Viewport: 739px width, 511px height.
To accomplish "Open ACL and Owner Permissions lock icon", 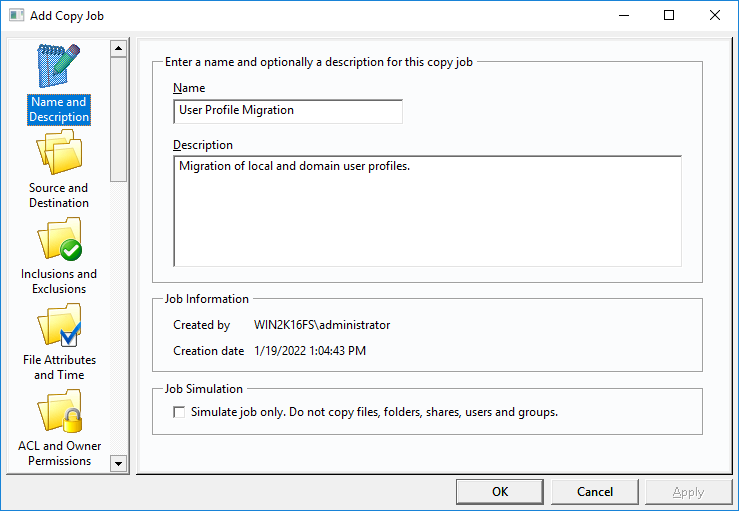I will click(x=59, y=411).
